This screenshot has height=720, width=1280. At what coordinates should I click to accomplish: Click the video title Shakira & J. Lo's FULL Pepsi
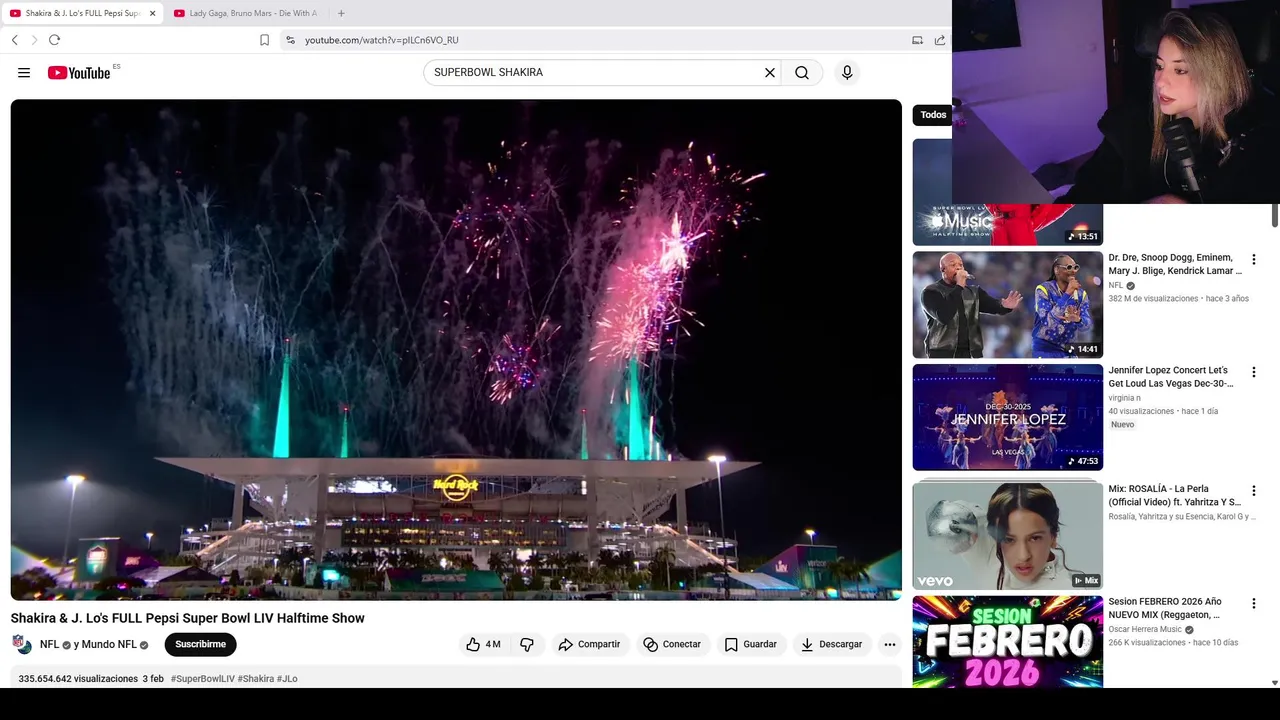pos(187,618)
